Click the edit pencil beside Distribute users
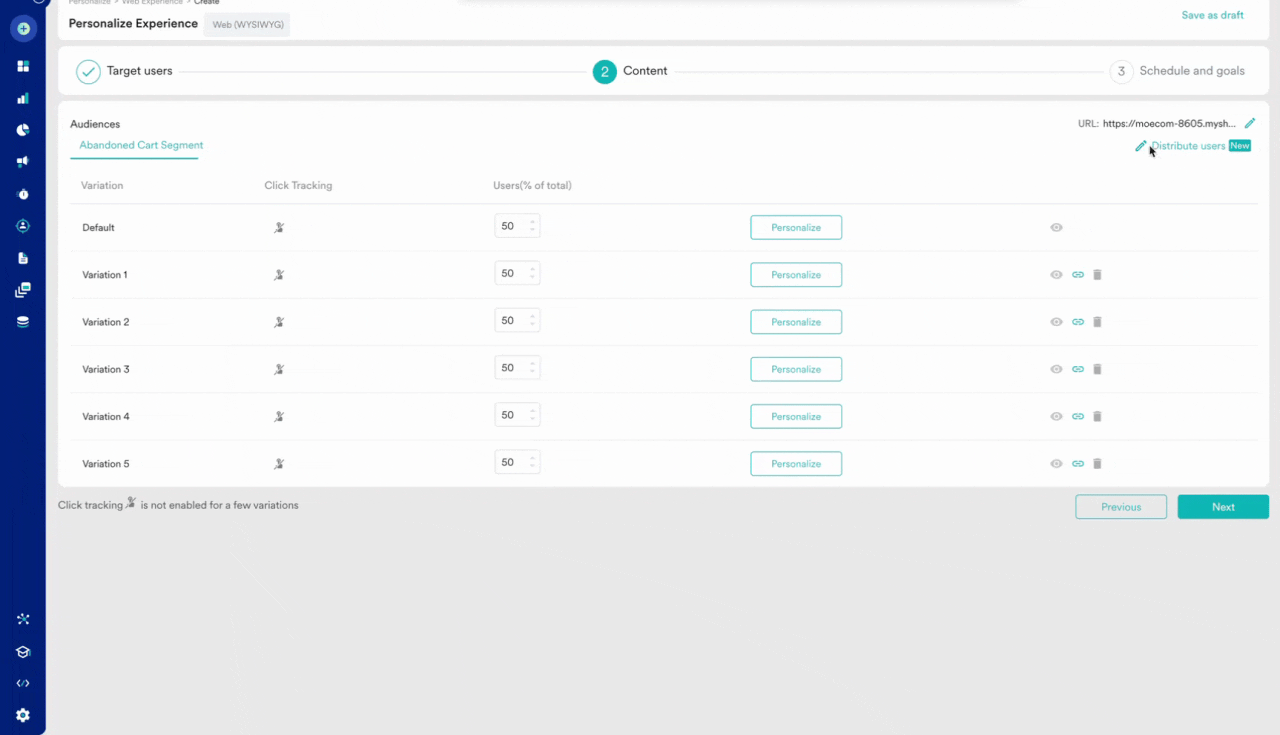The image size is (1280, 735). pyautogui.click(x=1141, y=146)
